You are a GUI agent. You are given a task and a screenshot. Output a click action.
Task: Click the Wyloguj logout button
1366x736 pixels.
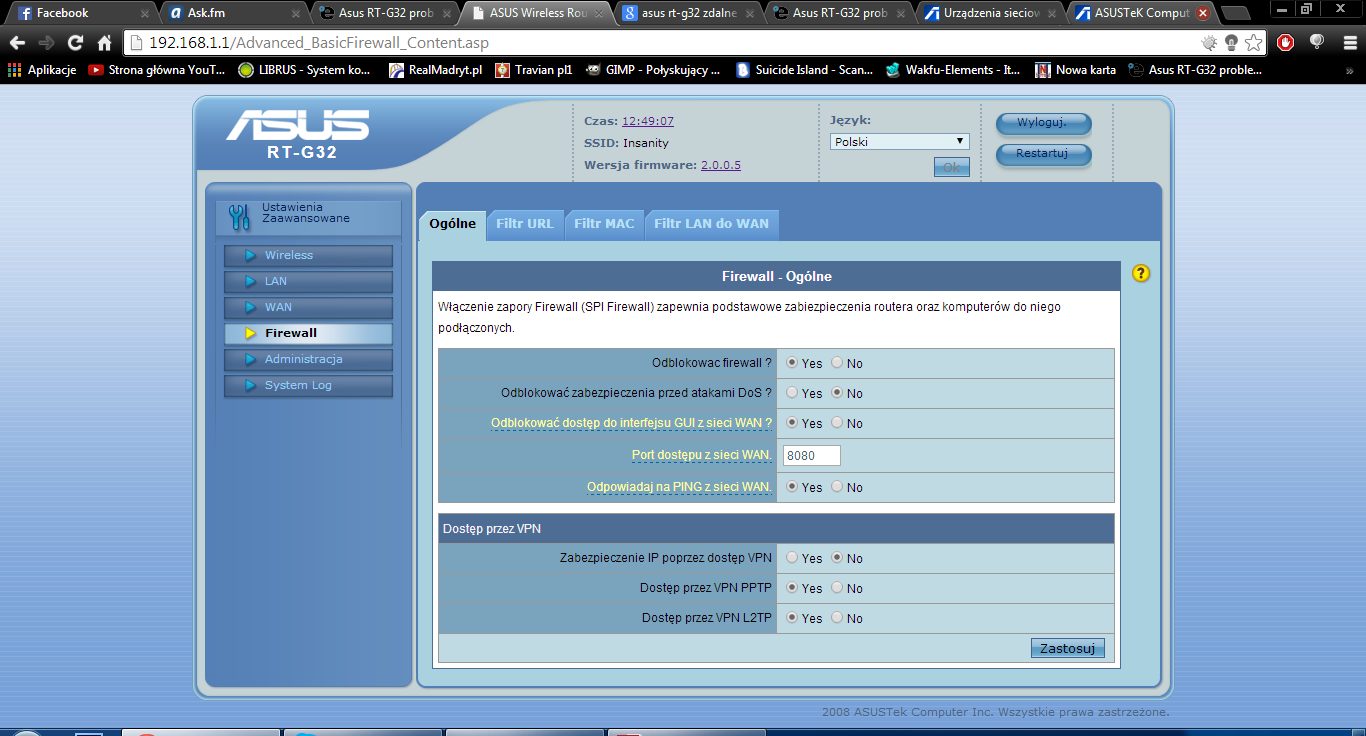(1043, 123)
